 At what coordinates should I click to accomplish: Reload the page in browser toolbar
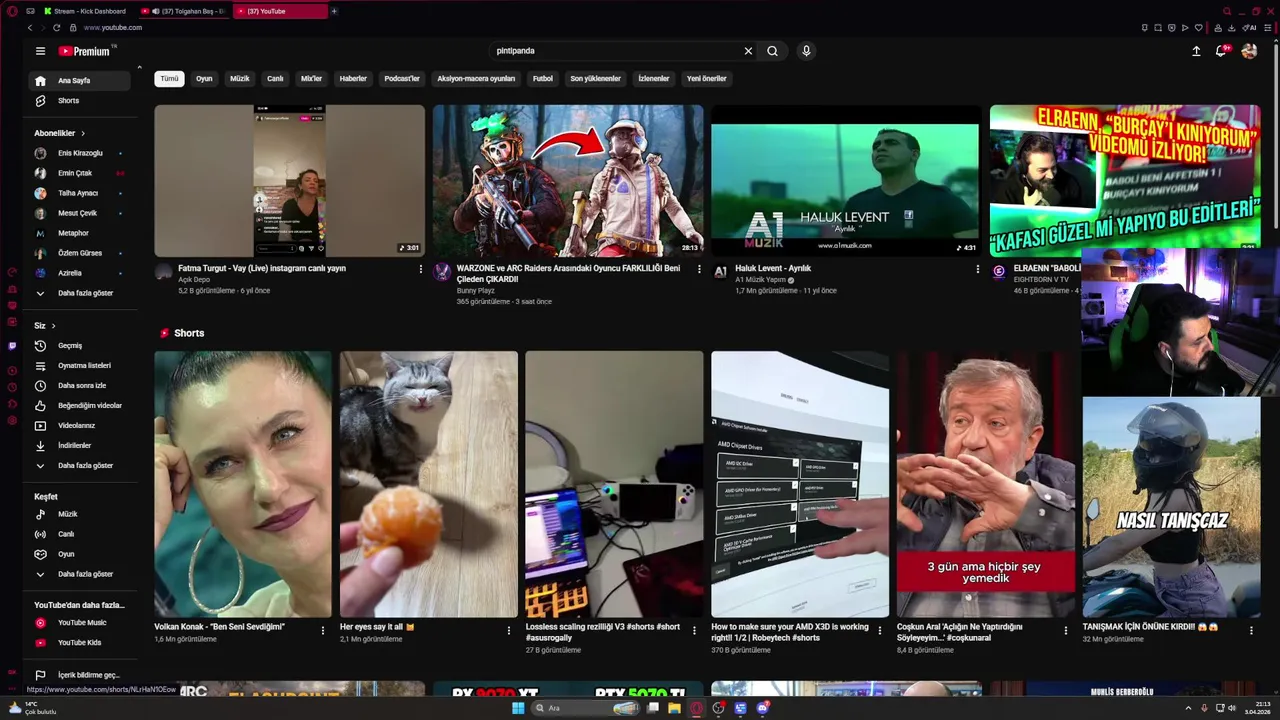tap(56, 28)
